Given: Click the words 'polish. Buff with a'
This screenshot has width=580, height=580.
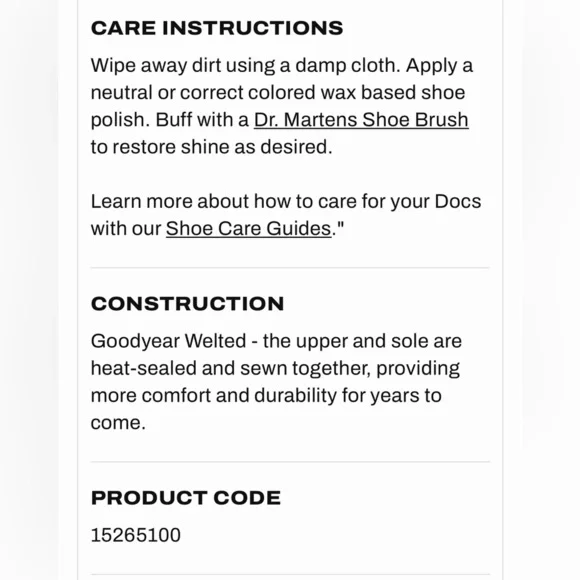Looking at the screenshot, I should (170, 120).
